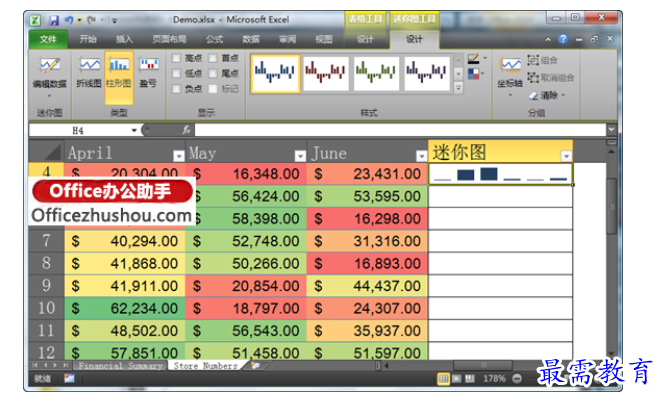The image size is (661, 403).
Task: Switch to the 开始 (Home) tab
Action: tap(88, 39)
